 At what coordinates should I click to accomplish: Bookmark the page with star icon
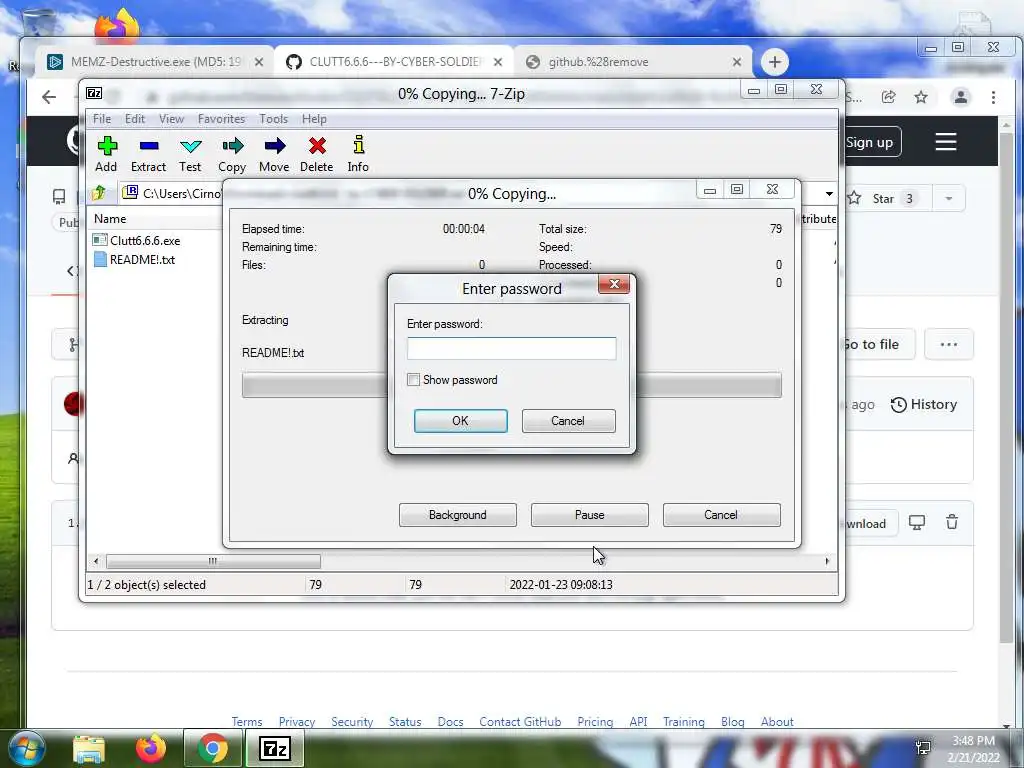921,97
